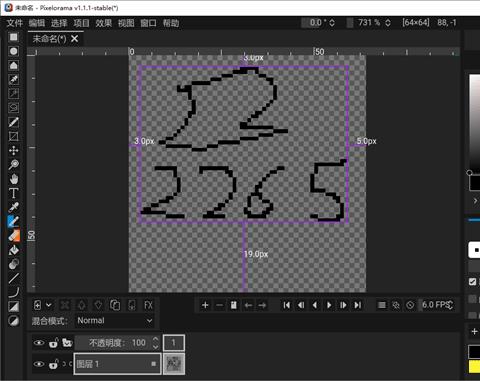Image resolution: width=480 pixels, height=381 pixels.
Task: Expand the add layer type dropdown arrow
Action: point(49,305)
